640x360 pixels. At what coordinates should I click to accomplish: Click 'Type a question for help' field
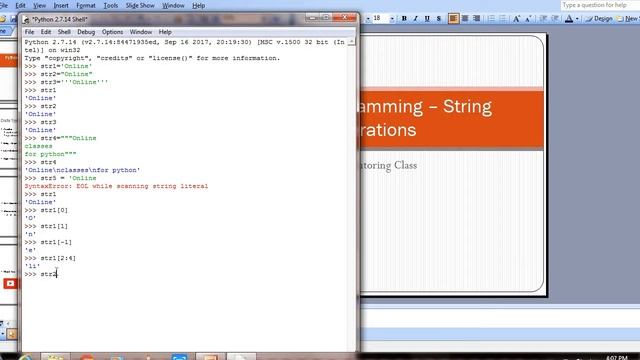tap(600, 5)
